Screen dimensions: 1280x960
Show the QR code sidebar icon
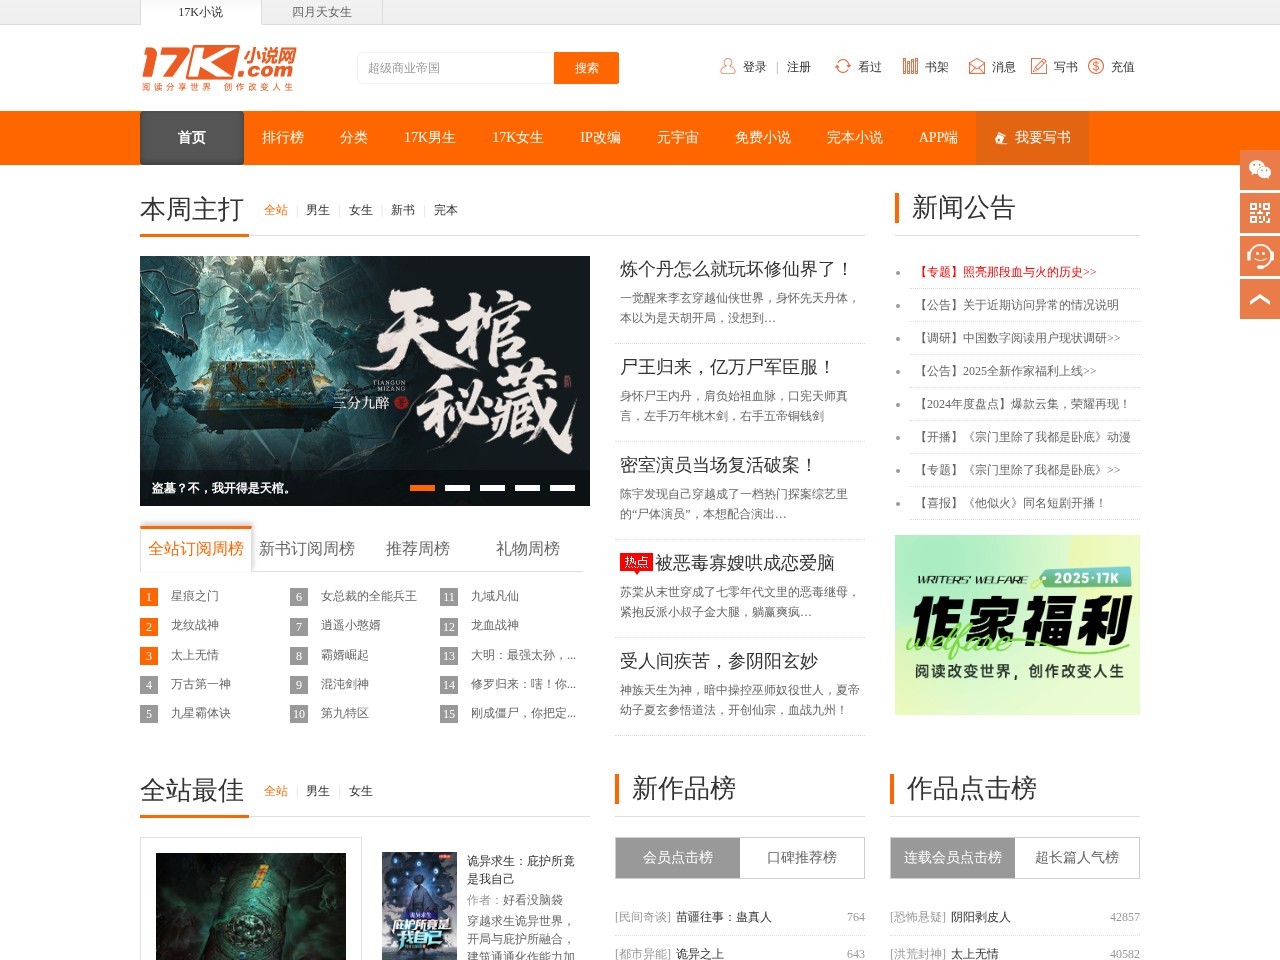click(1259, 213)
